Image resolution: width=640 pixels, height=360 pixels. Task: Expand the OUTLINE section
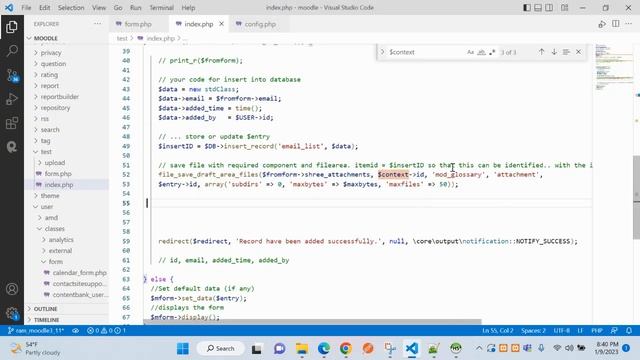click(x=45, y=309)
